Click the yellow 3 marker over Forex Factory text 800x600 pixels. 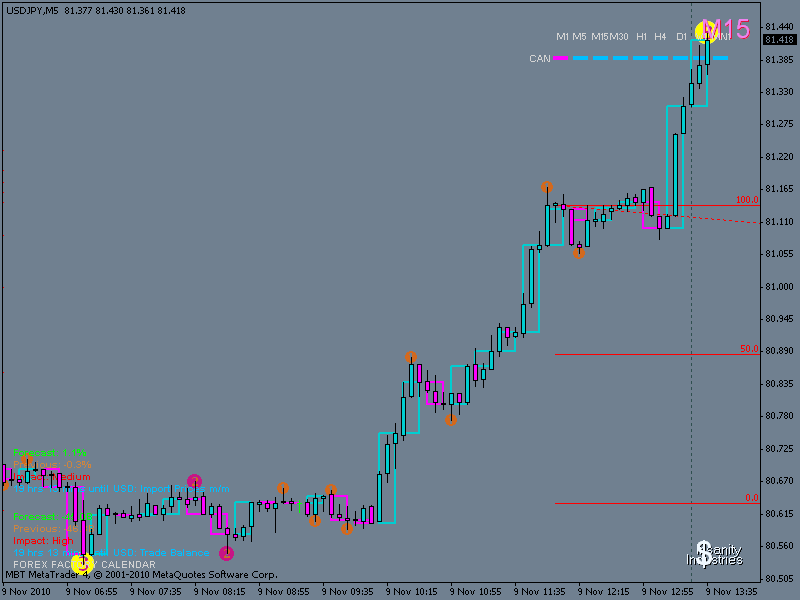point(82,564)
